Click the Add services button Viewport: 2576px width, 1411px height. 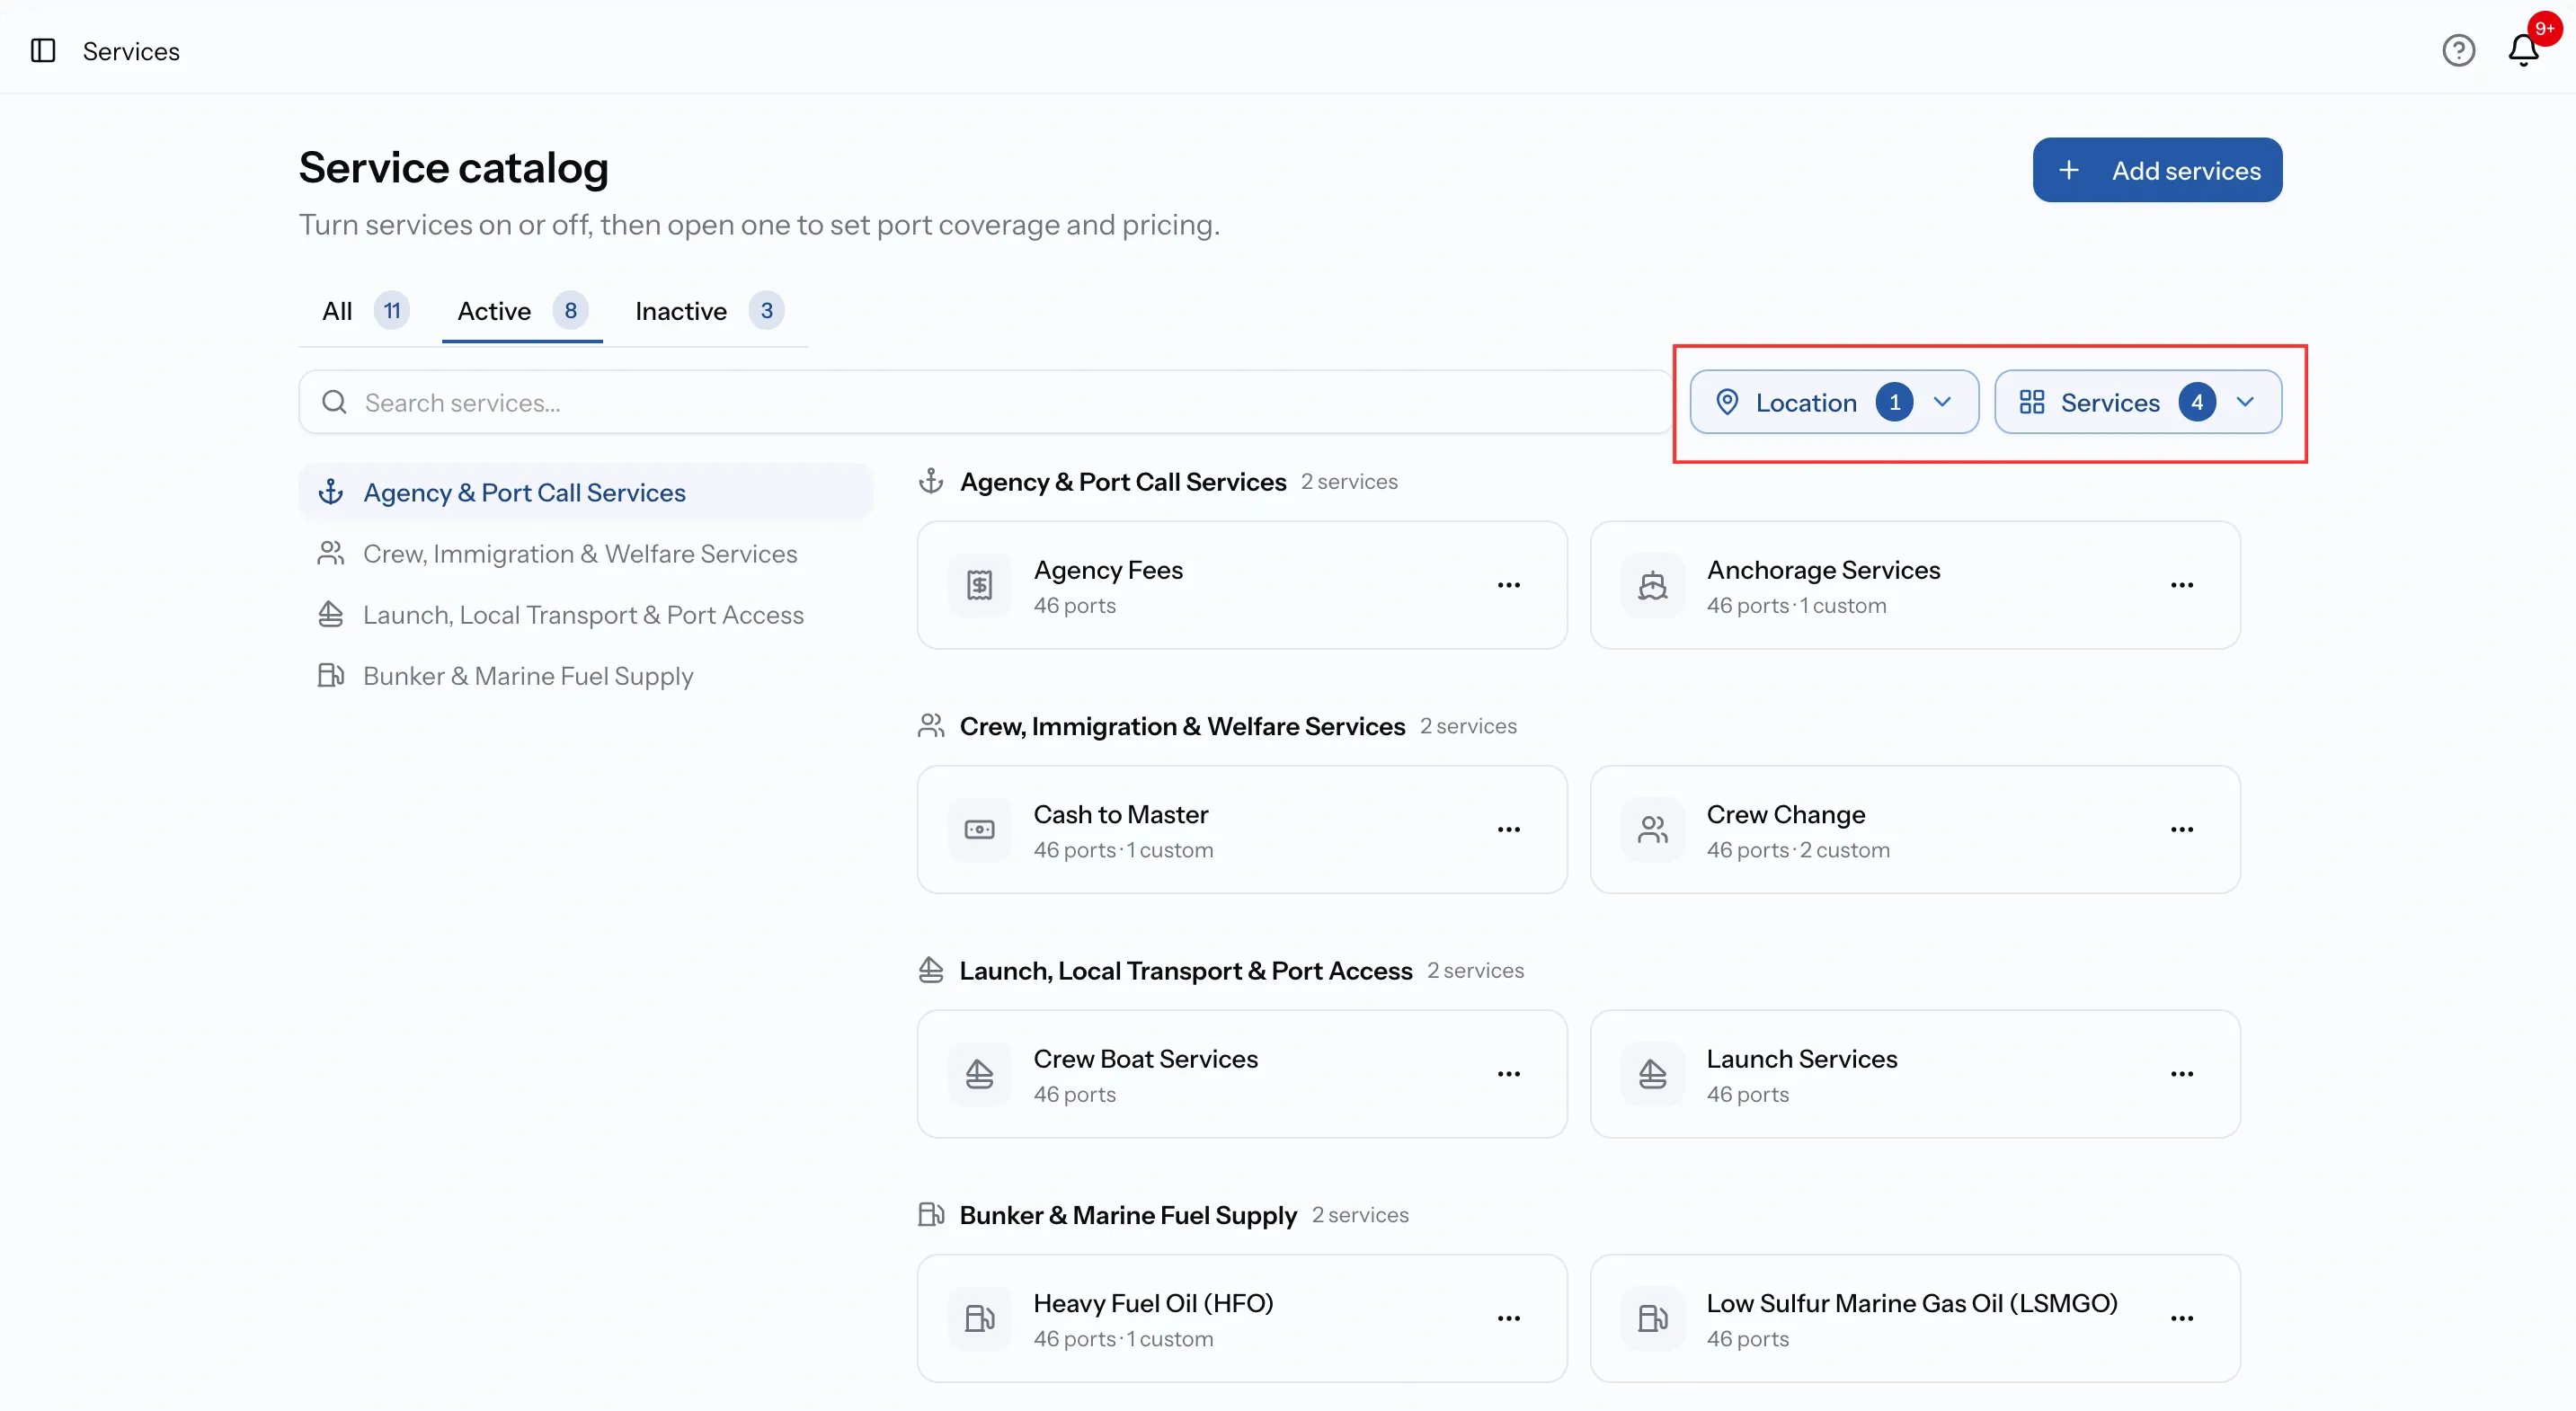point(2157,170)
